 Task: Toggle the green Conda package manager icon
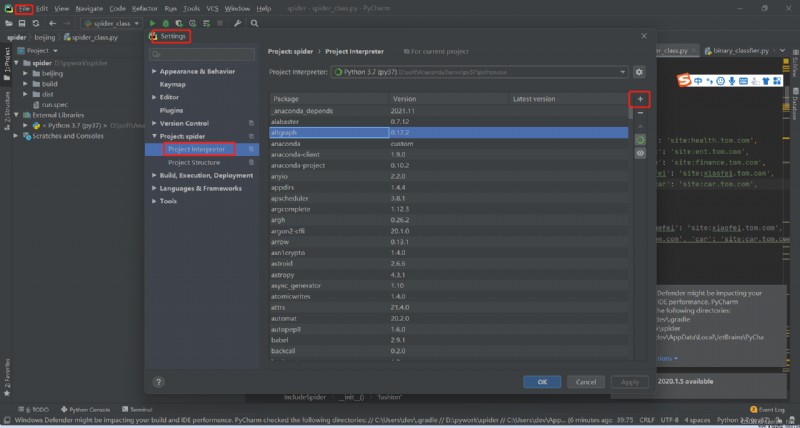coord(640,140)
